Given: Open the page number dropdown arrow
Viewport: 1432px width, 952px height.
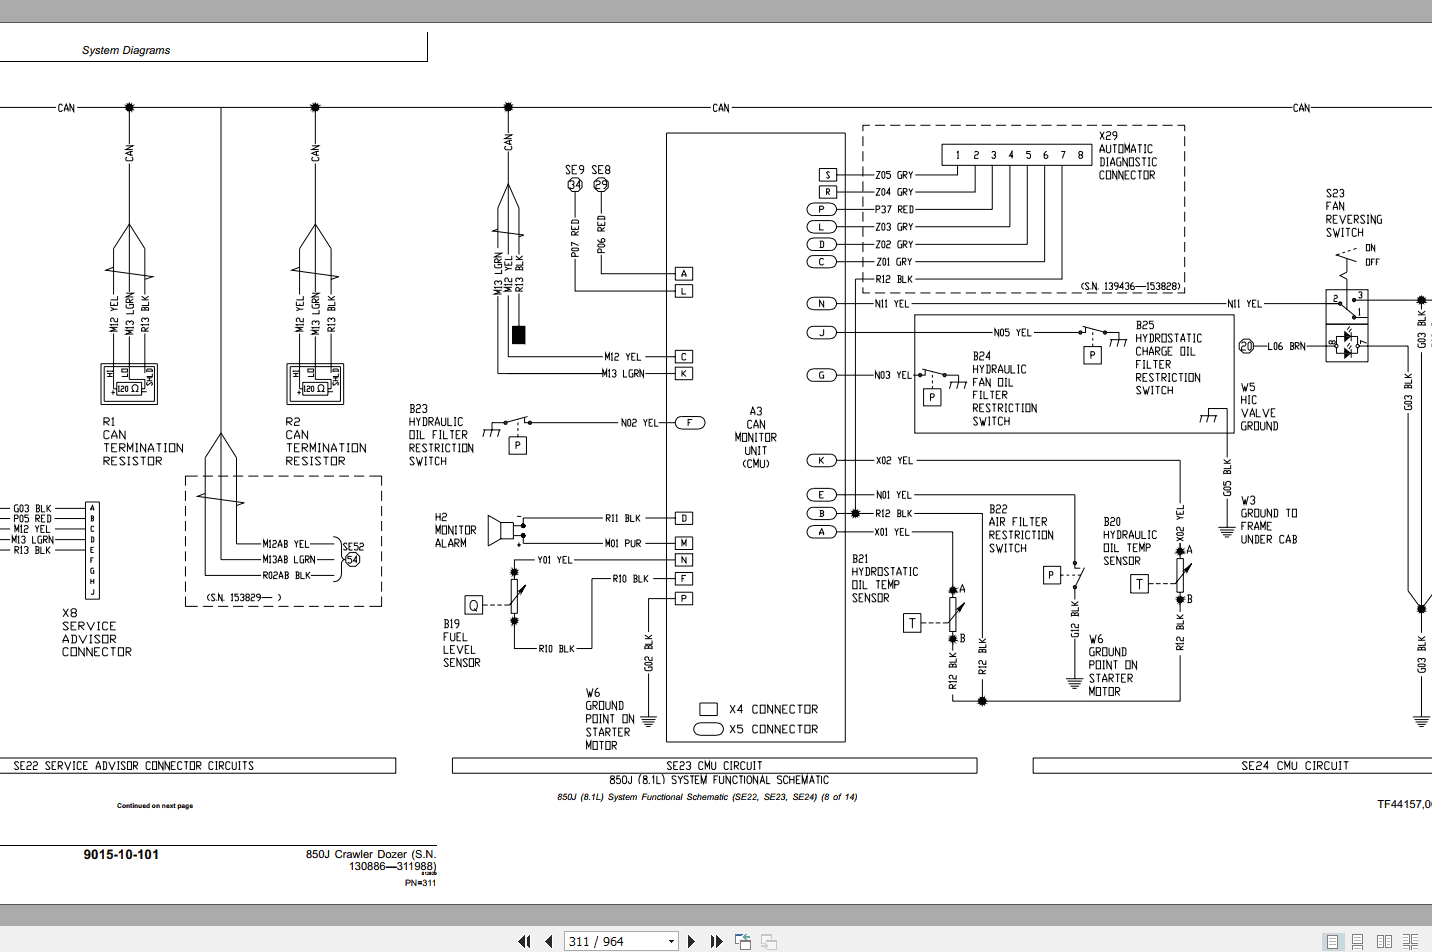Looking at the screenshot, I should click(x=671, y=941).
